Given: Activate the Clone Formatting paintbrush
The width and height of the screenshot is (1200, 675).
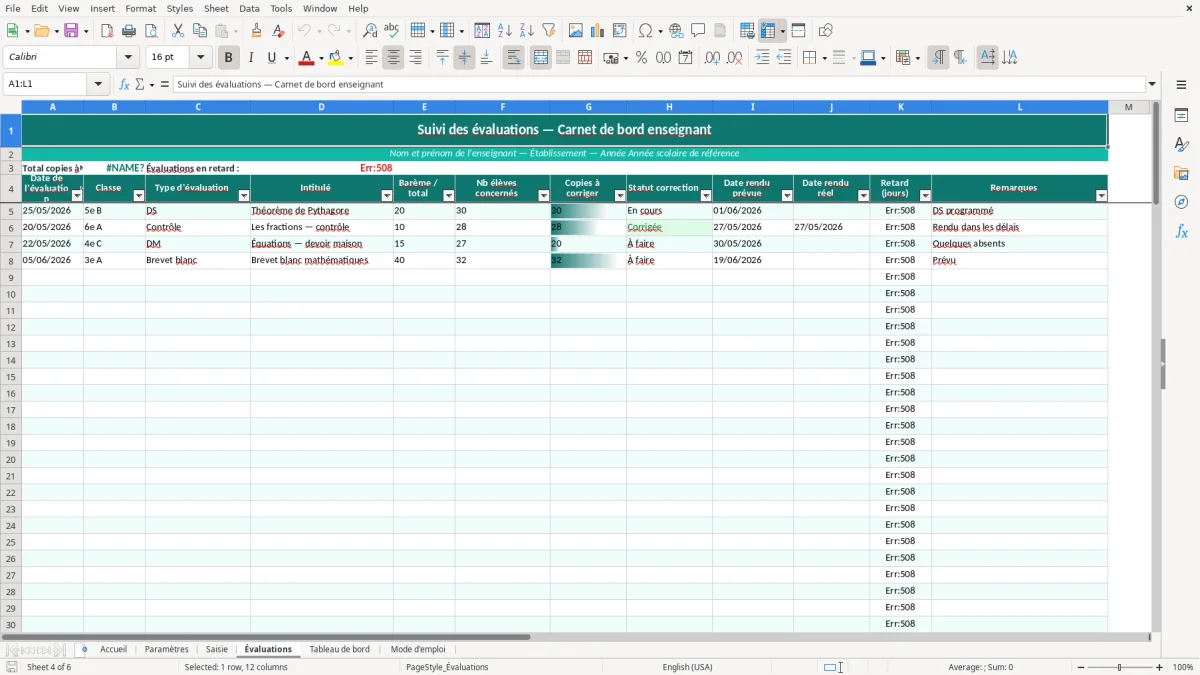Looking at the screenshot, I should (x=257, y=31).
